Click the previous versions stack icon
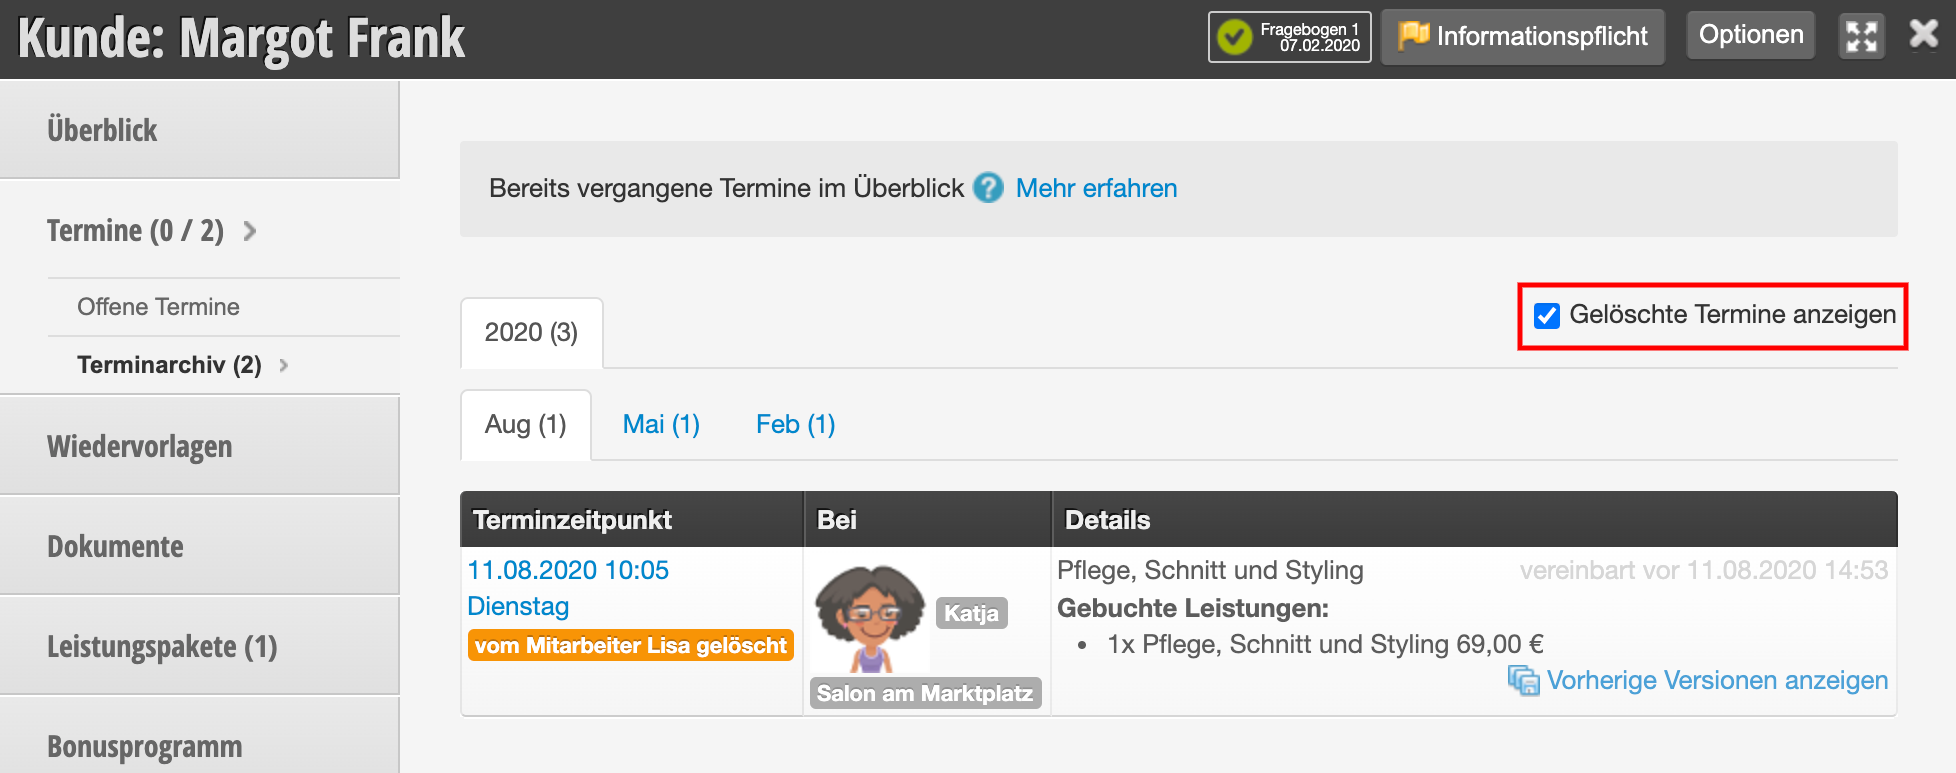The width and height of the screenshot is (1956, 773). [x=1524, y=681]
